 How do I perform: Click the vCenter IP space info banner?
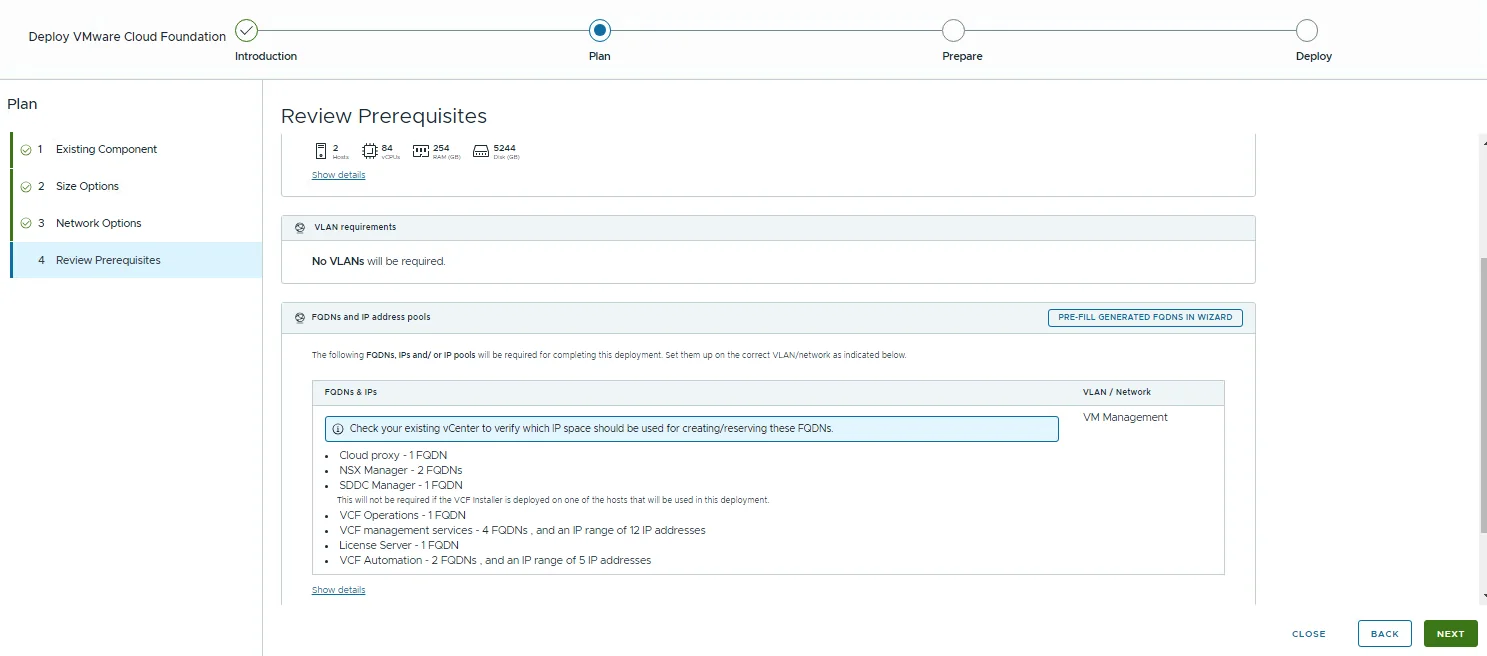[691, 429]
